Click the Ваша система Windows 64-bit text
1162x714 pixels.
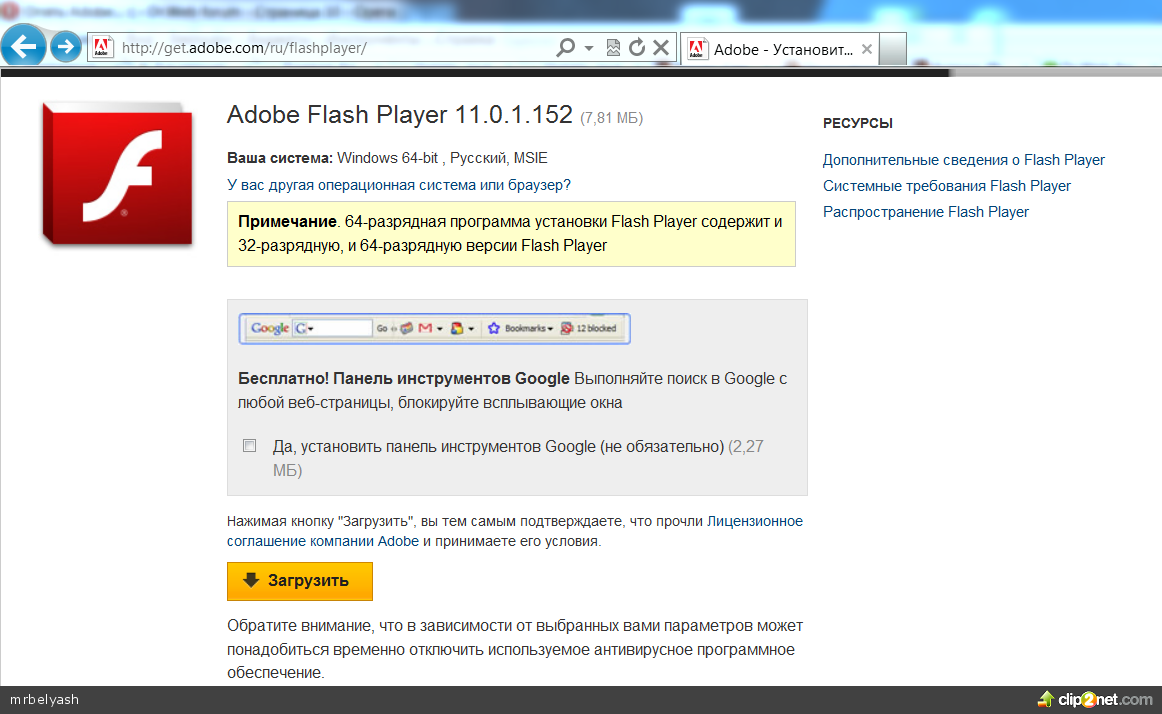[387, 158]
